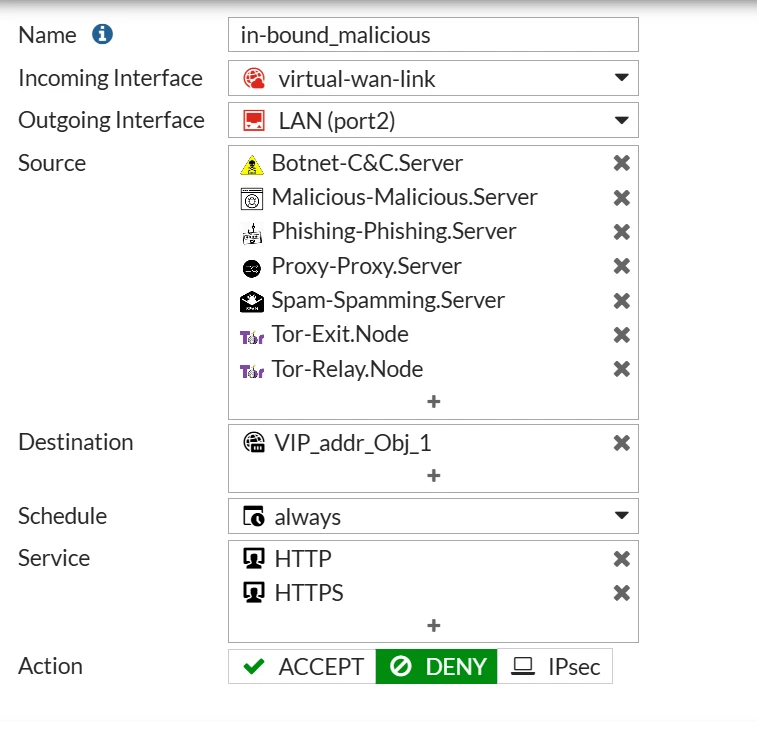This screenshot has width=757, height=733.
Task: Set Action to IPsec
Action: click(555, 666)
